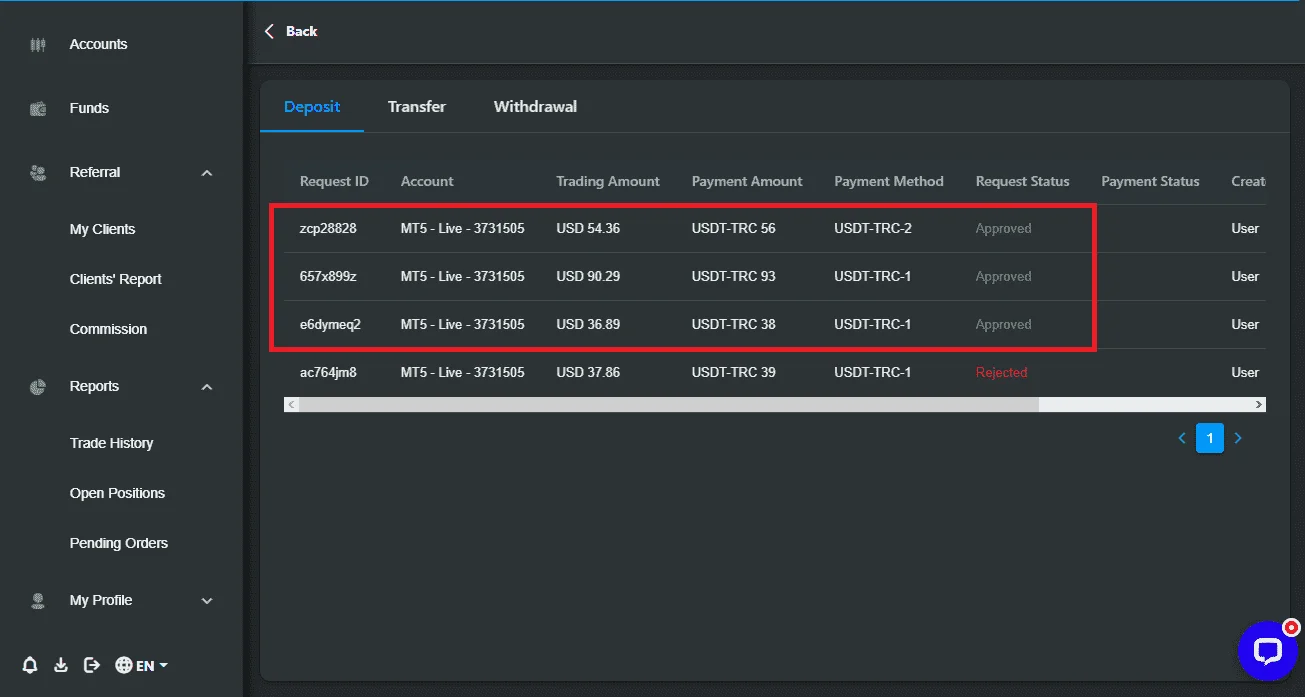Click Approved status in 657x899z row
Viewport: 1305px width, 697px height.
[1004, 277]
